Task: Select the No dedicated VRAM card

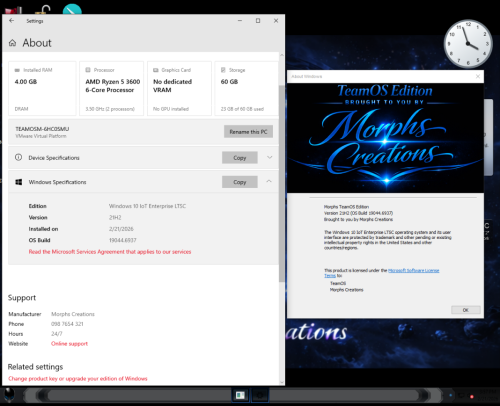Action: pyautogui.click(x=179, y=88)
